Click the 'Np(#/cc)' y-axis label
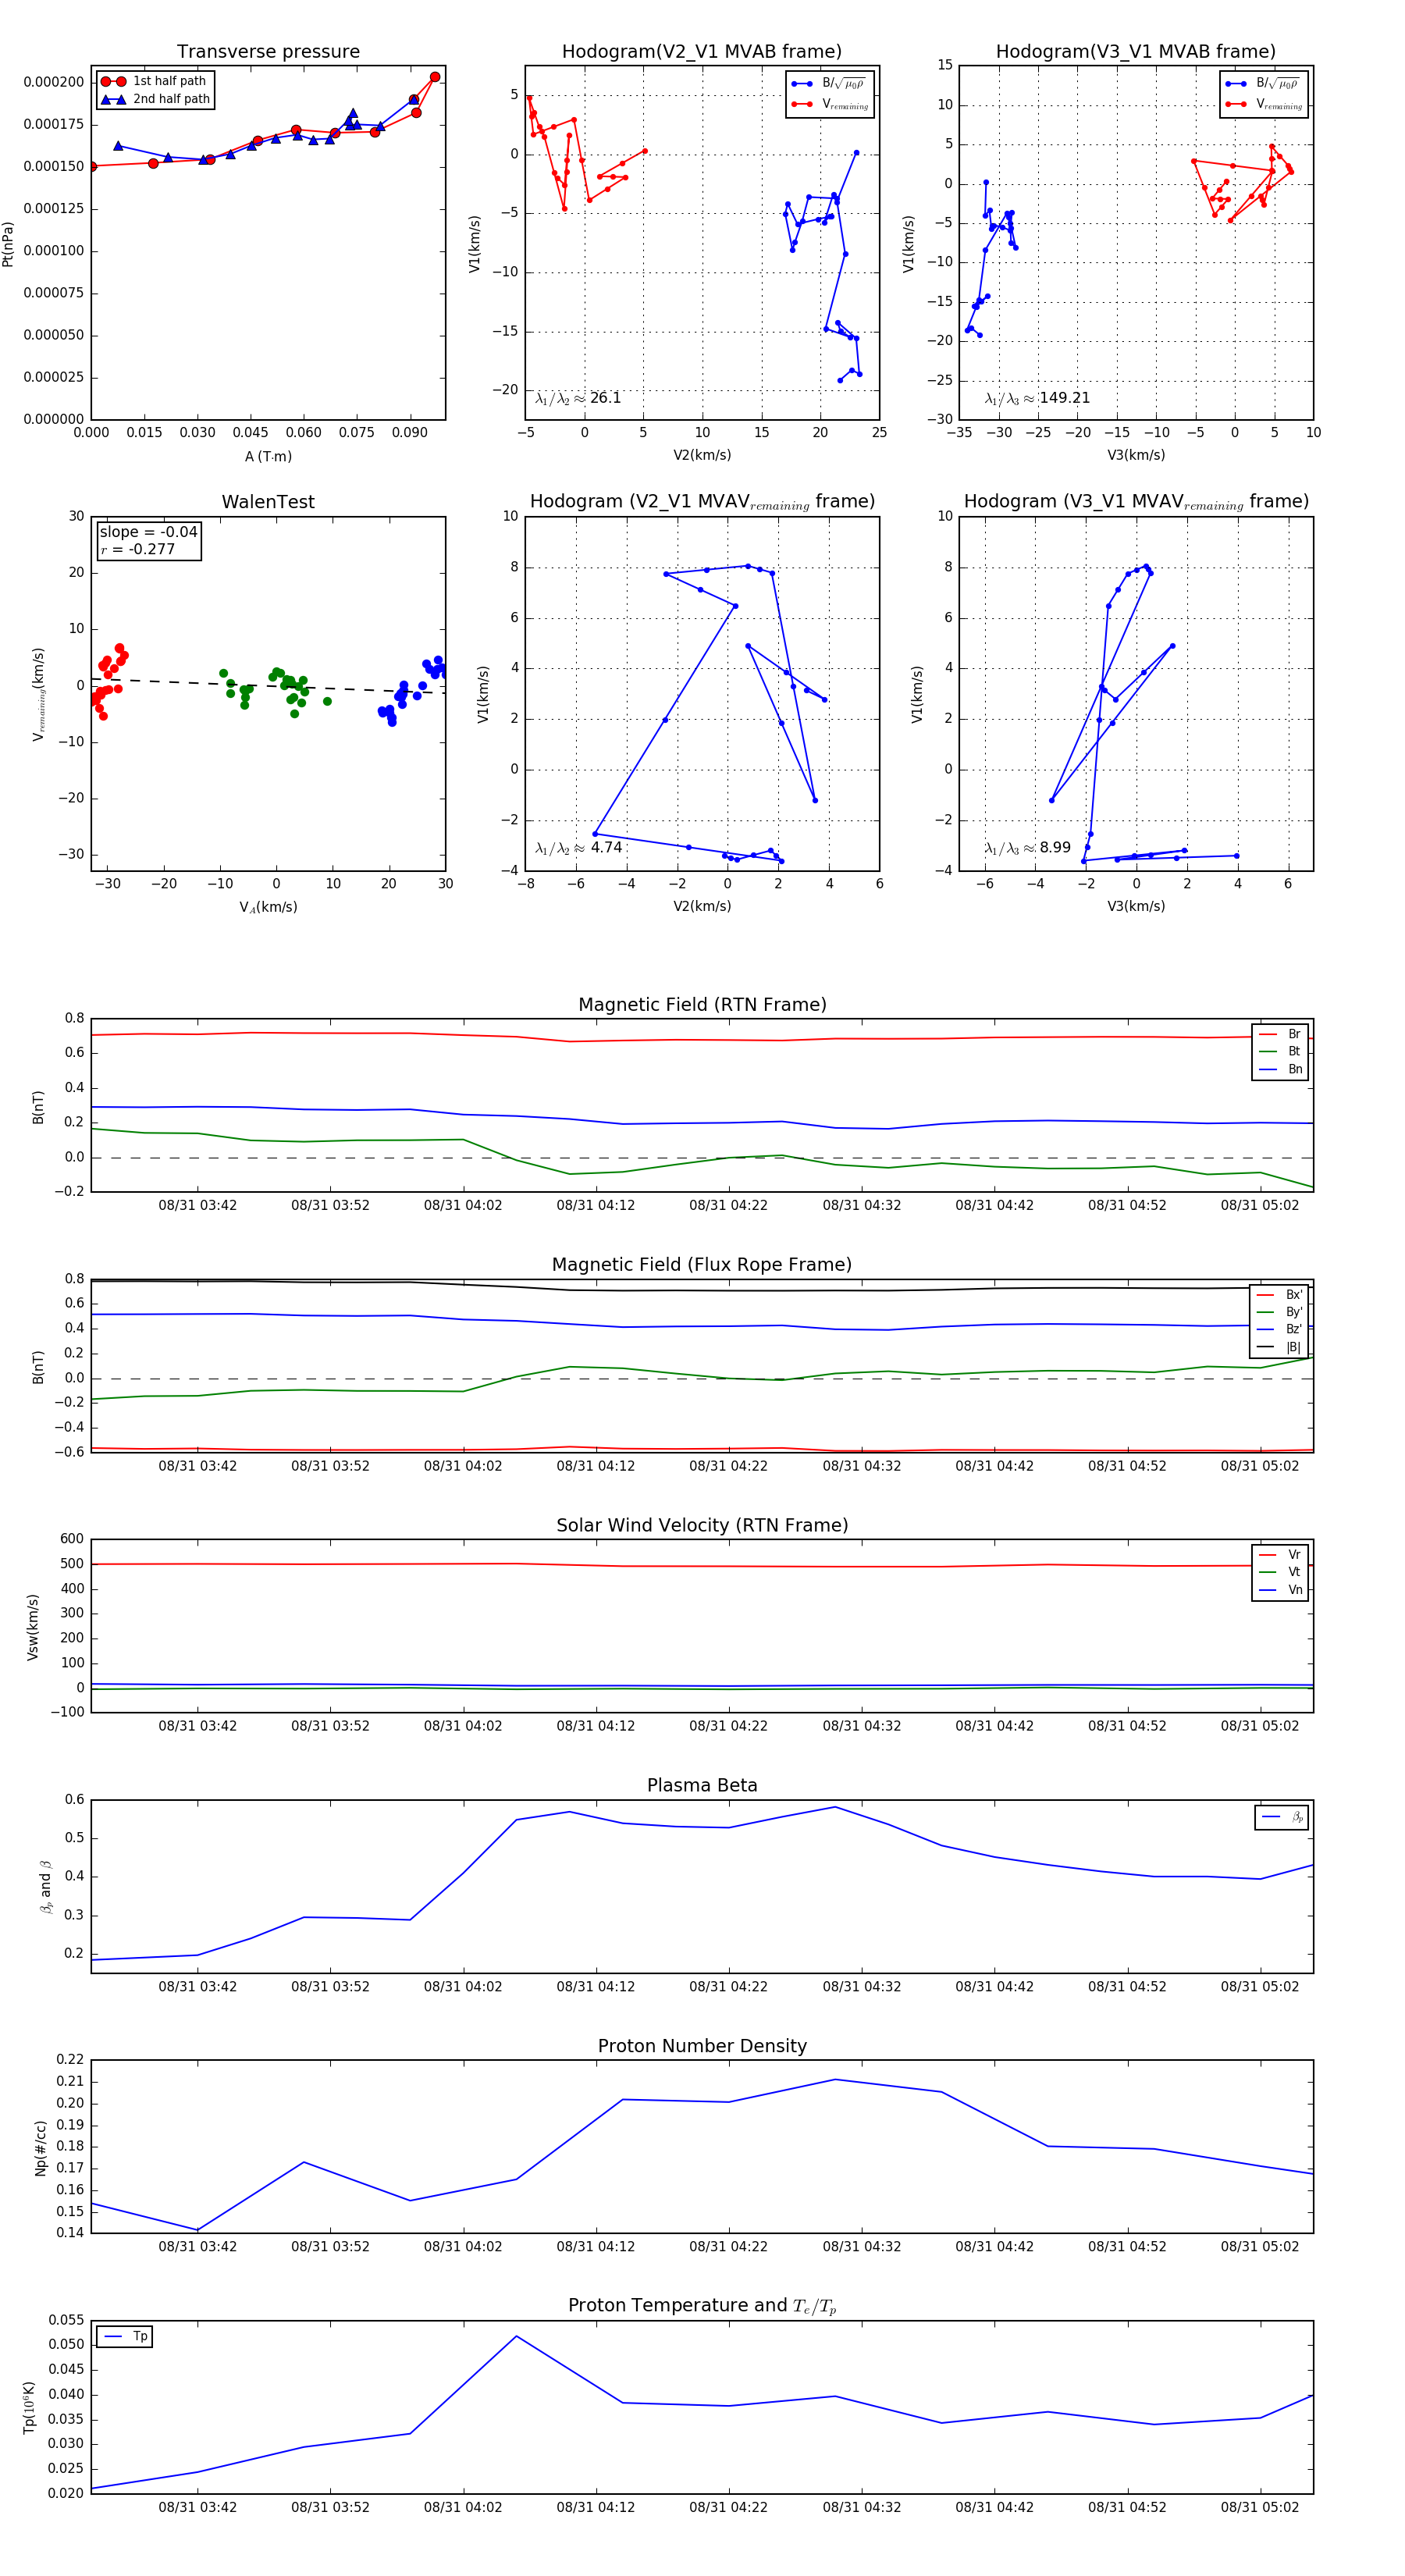1405x2576 pixels. click(40, 2148)
